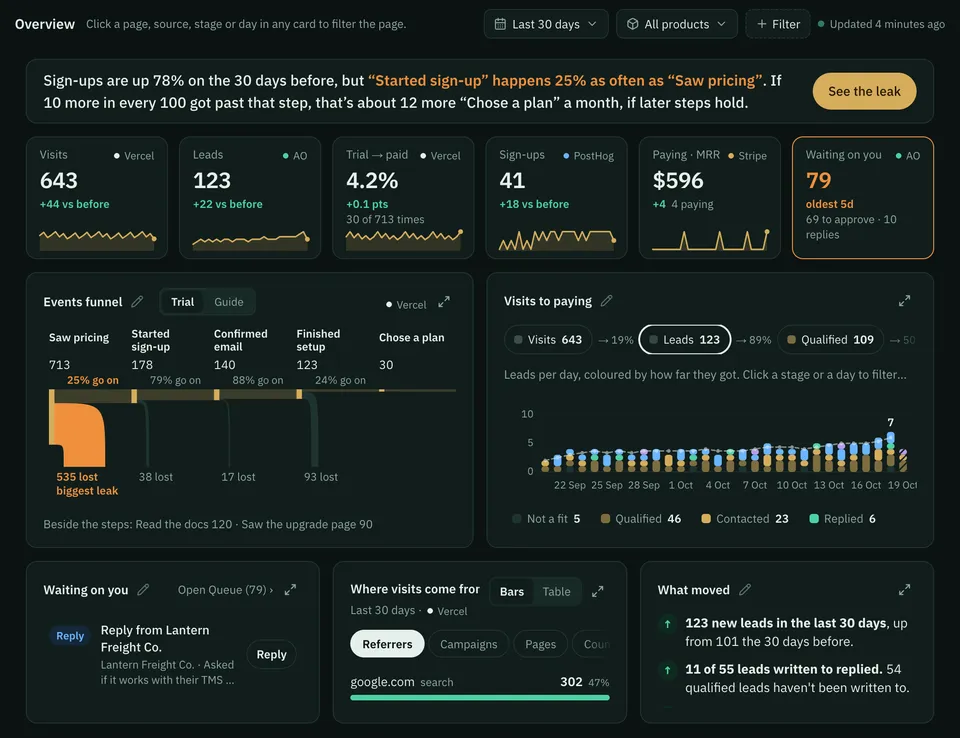Select the Qualified 109 stage pill
The width and height of the screenshot is (960, 738).
pos(830,339)
